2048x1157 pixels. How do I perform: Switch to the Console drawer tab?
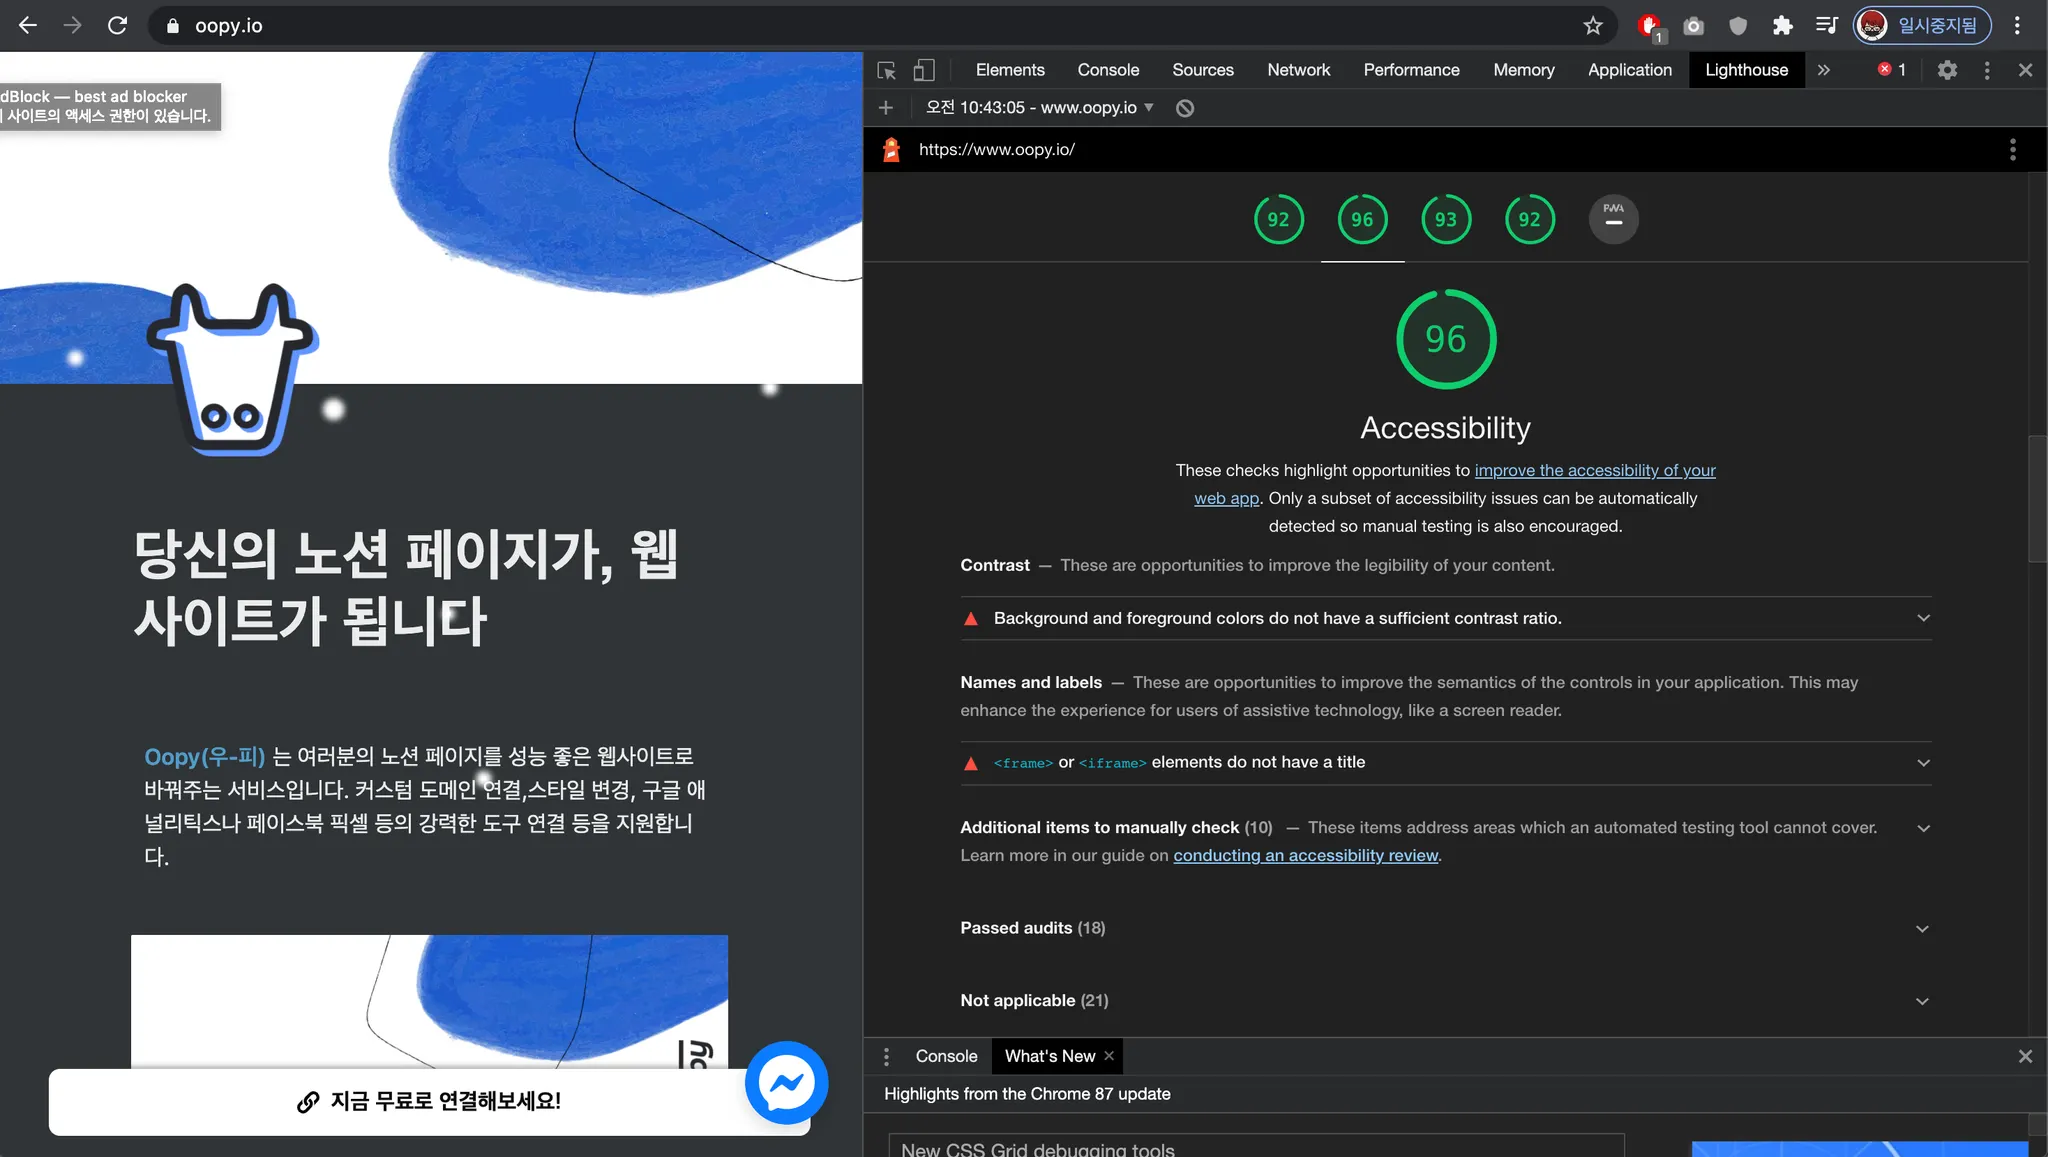(x=946, y=1056)
